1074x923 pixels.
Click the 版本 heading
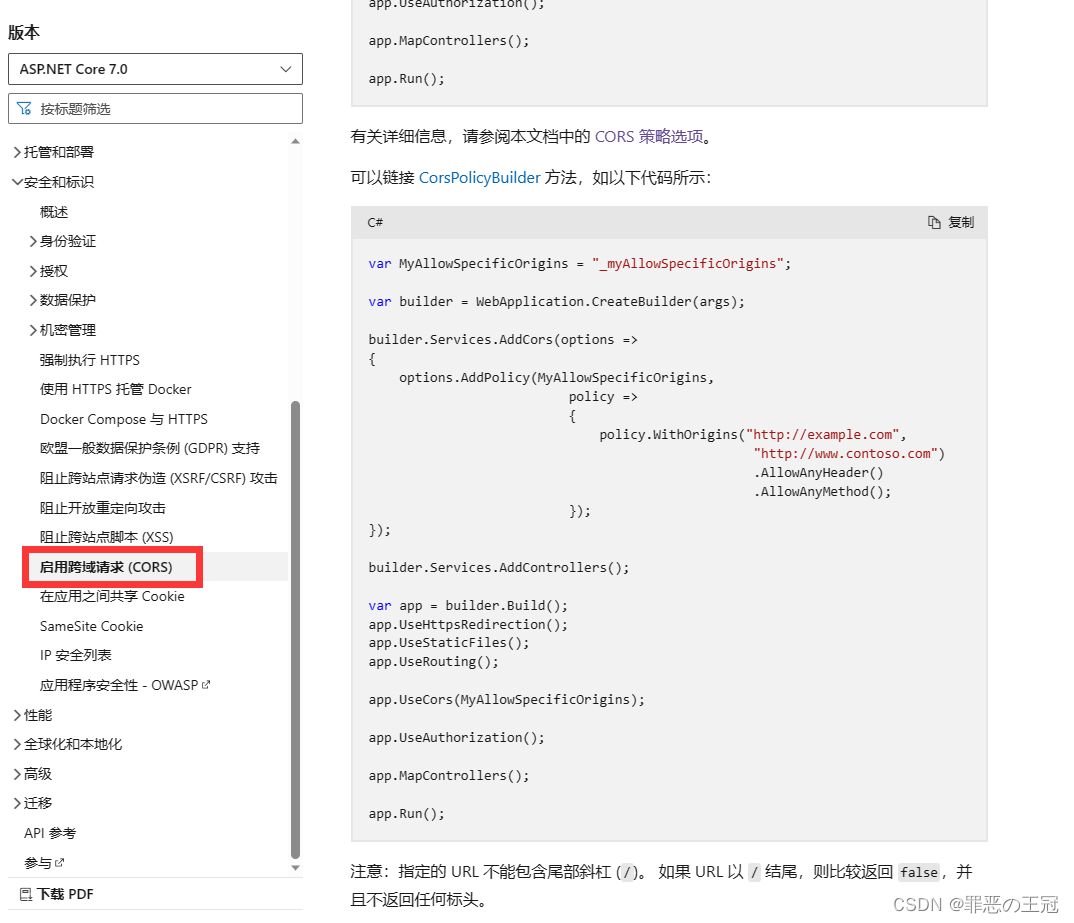pos(24,33)
